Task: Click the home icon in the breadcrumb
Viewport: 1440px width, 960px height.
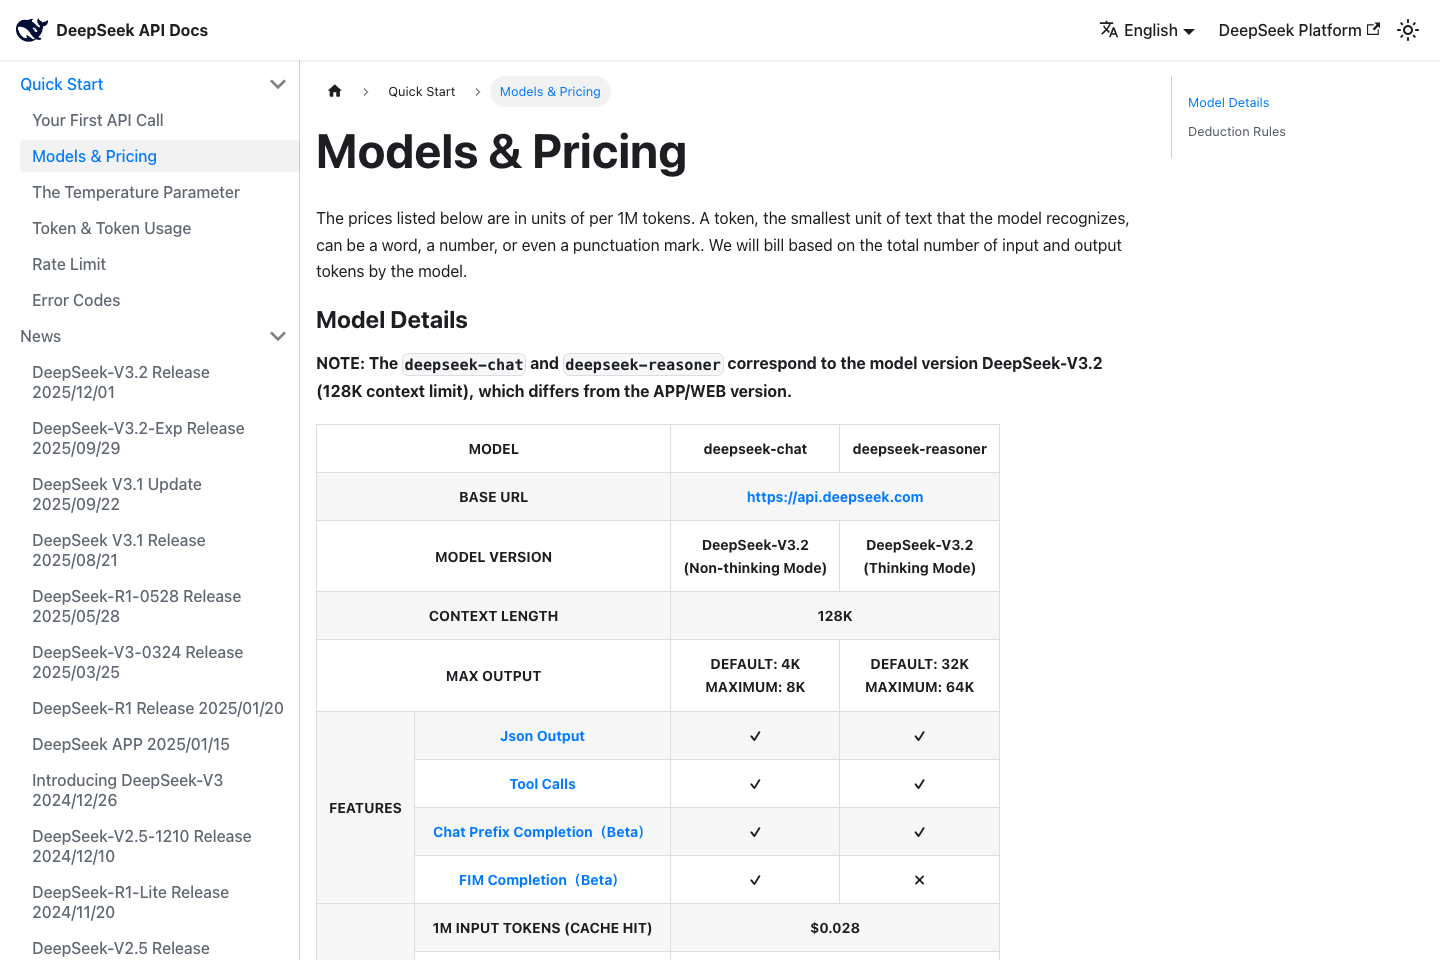Action: (x=334, y=91)
